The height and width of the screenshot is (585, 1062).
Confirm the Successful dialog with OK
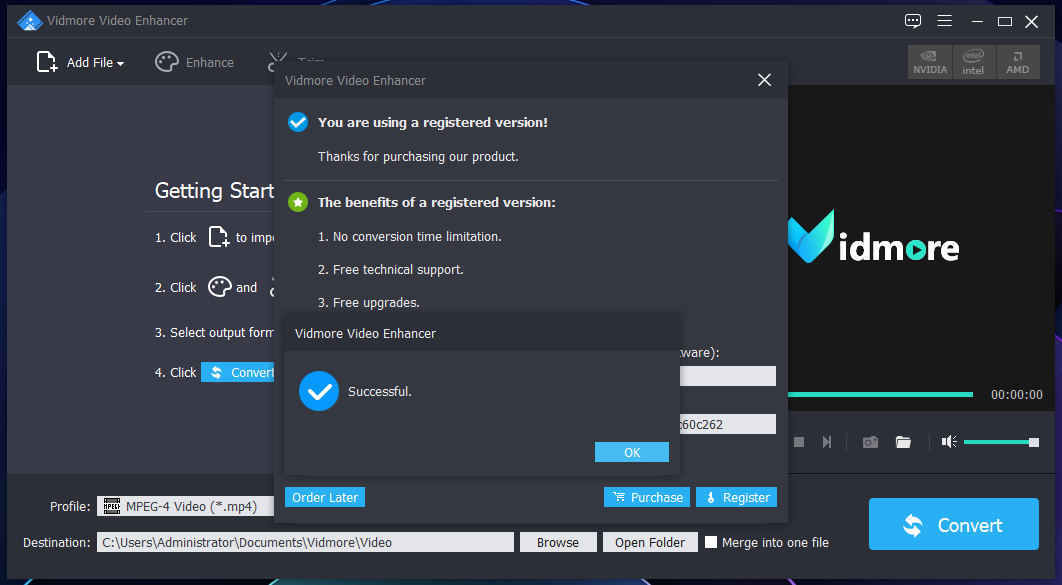point(632,452)
